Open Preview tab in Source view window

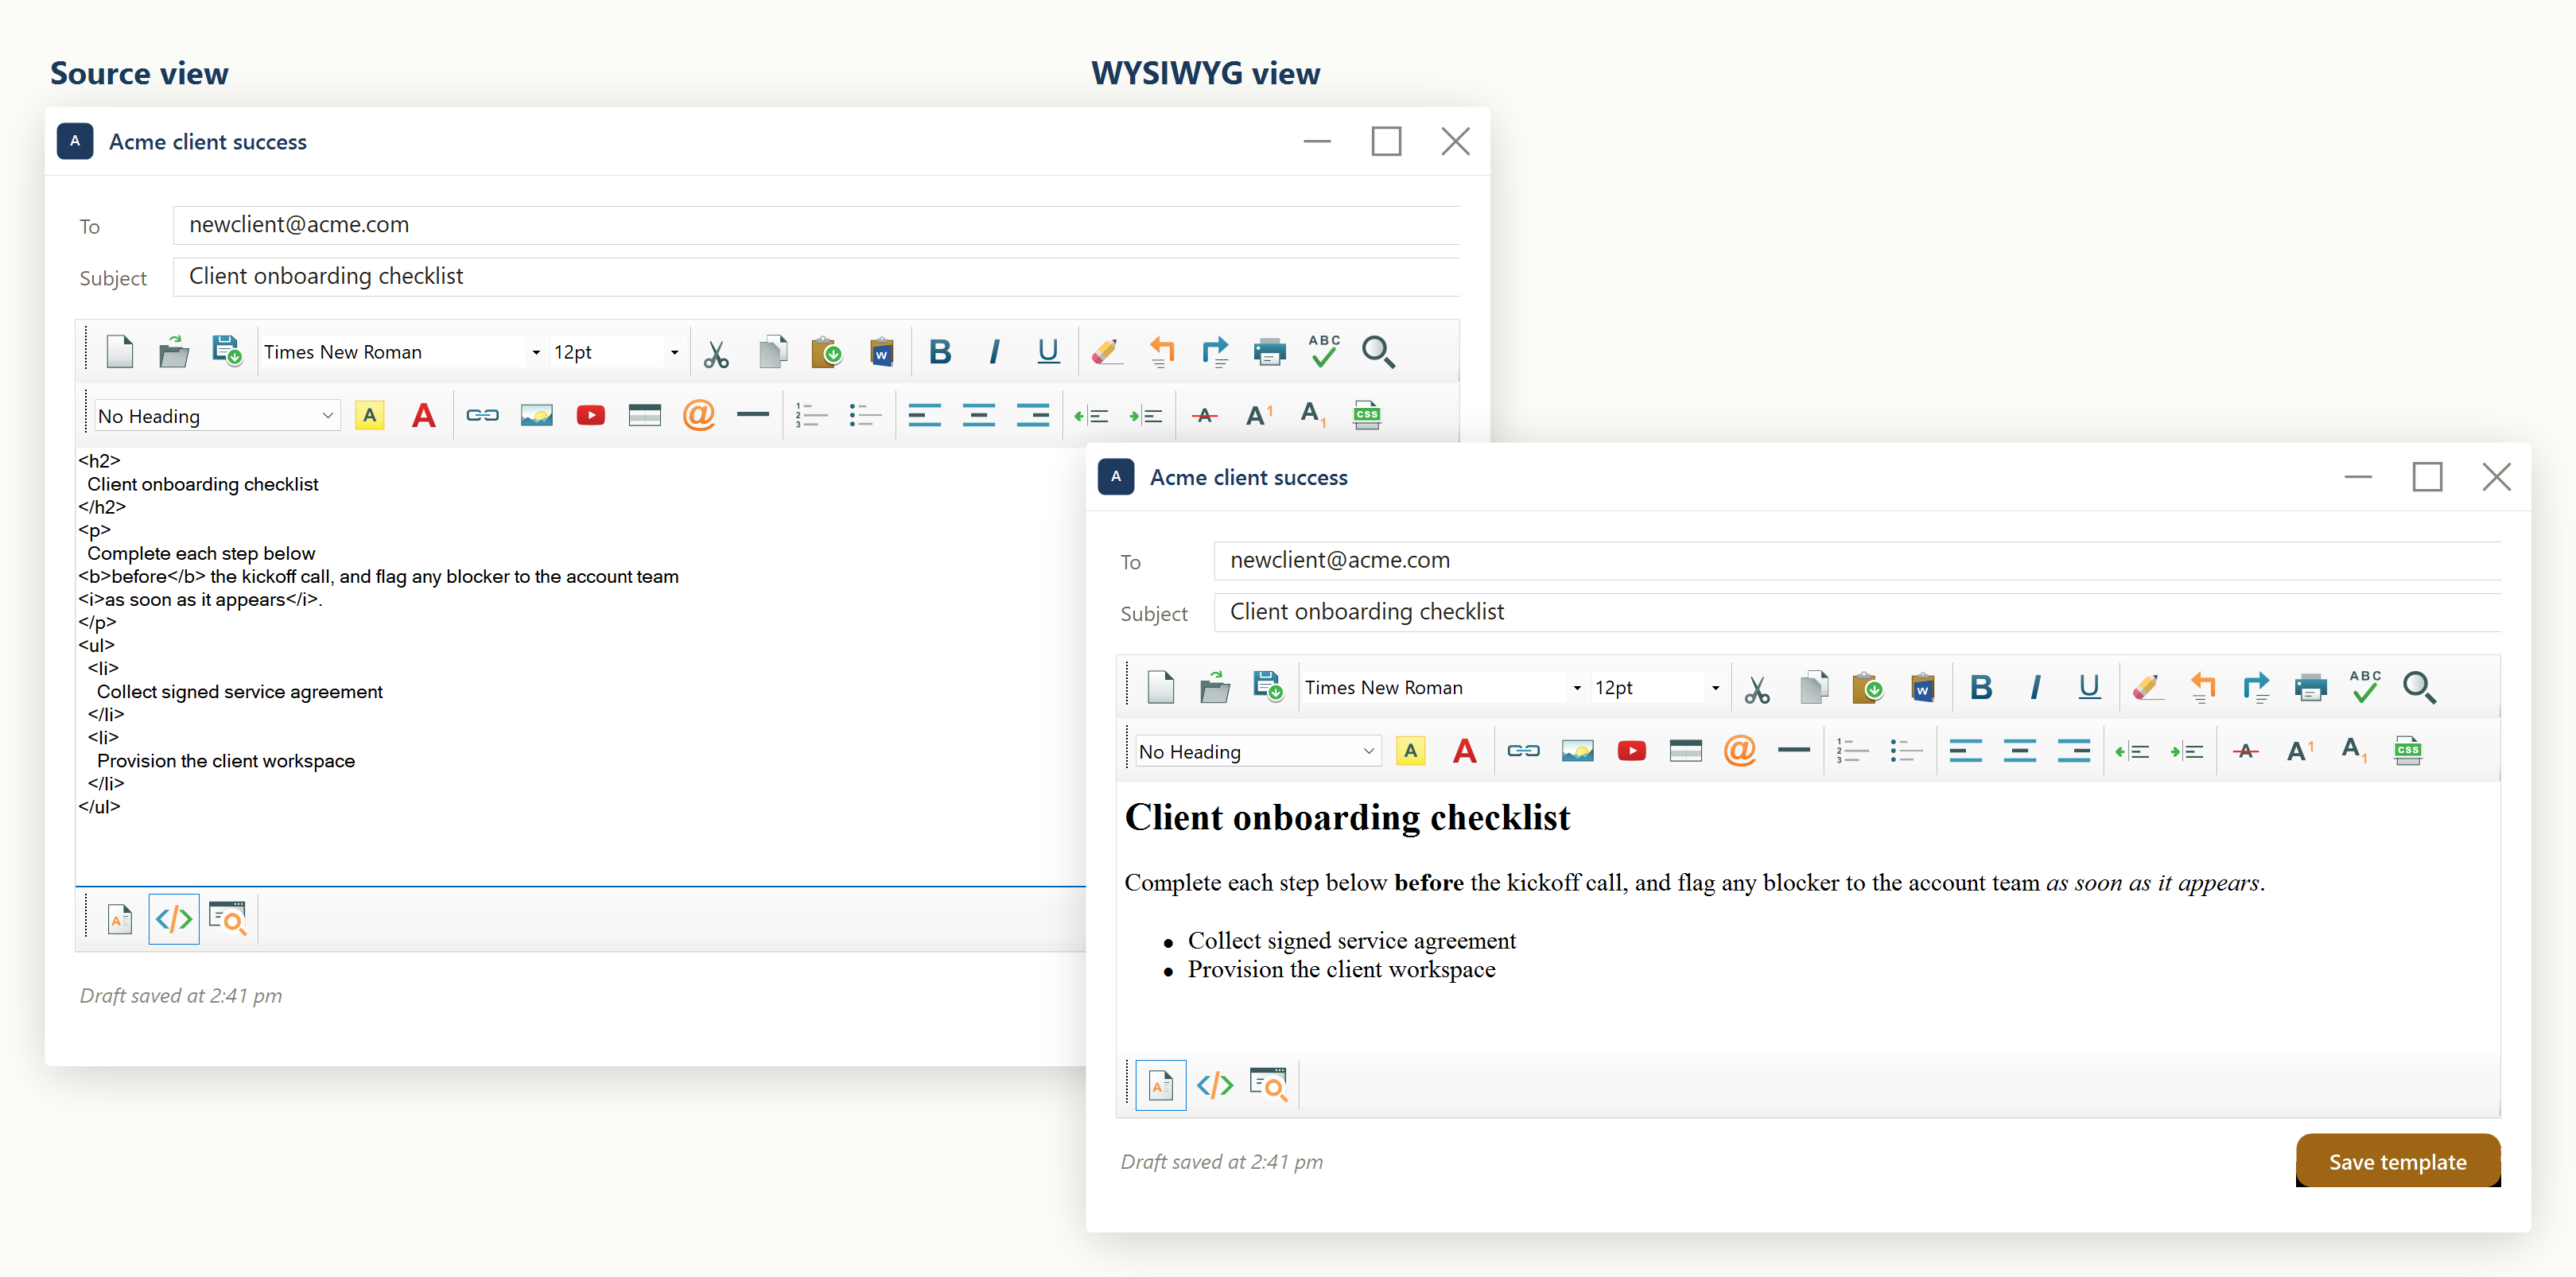pyautogui.click(x=228, y=919)
